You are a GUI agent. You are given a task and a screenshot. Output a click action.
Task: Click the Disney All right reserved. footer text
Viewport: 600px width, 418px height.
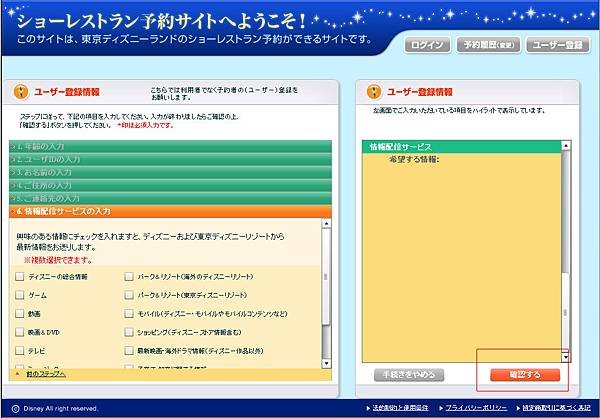coord(60,408)
